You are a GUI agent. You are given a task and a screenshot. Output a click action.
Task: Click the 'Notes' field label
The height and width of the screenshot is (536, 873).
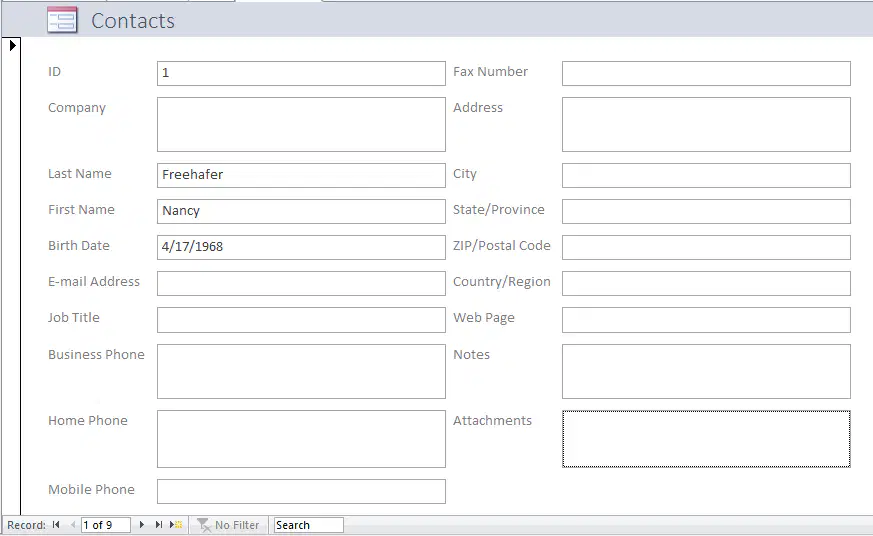[472, 355]
